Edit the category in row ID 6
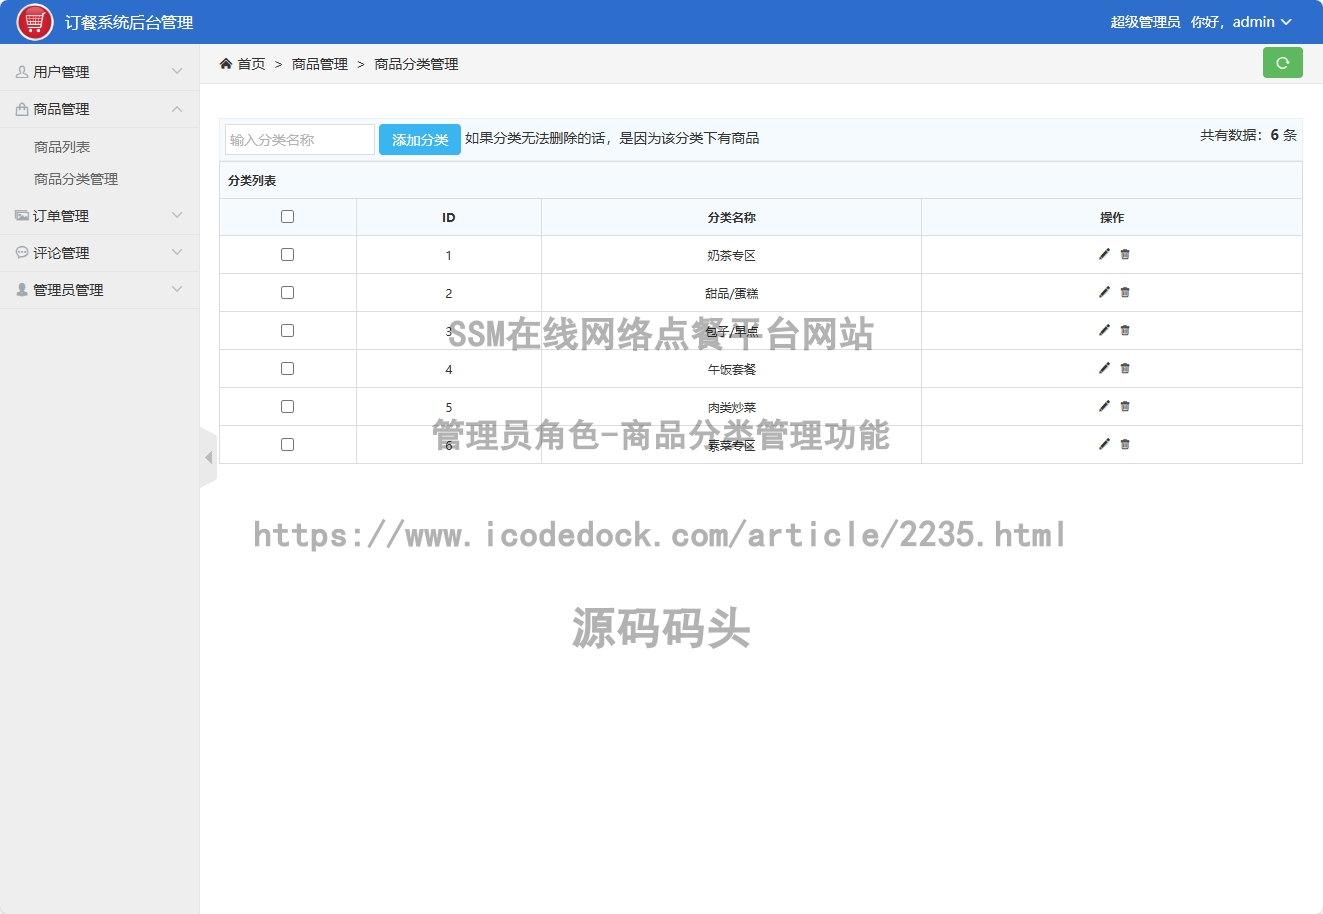The image size is (1323, 914). coord(1104,444)
